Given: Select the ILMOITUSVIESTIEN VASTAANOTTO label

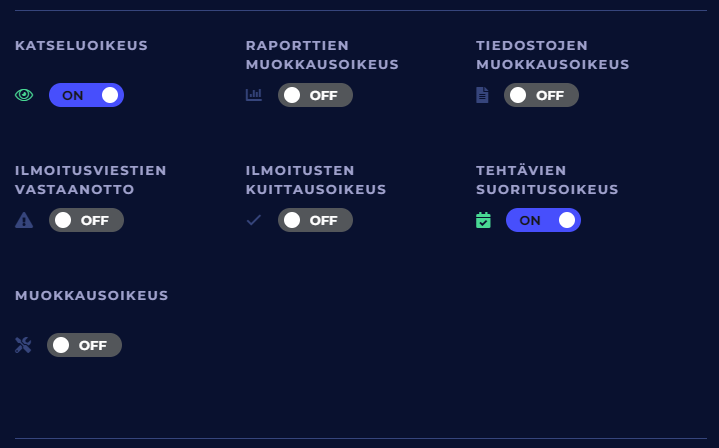Looking at the screenshot, I should (x=91, y=180).
